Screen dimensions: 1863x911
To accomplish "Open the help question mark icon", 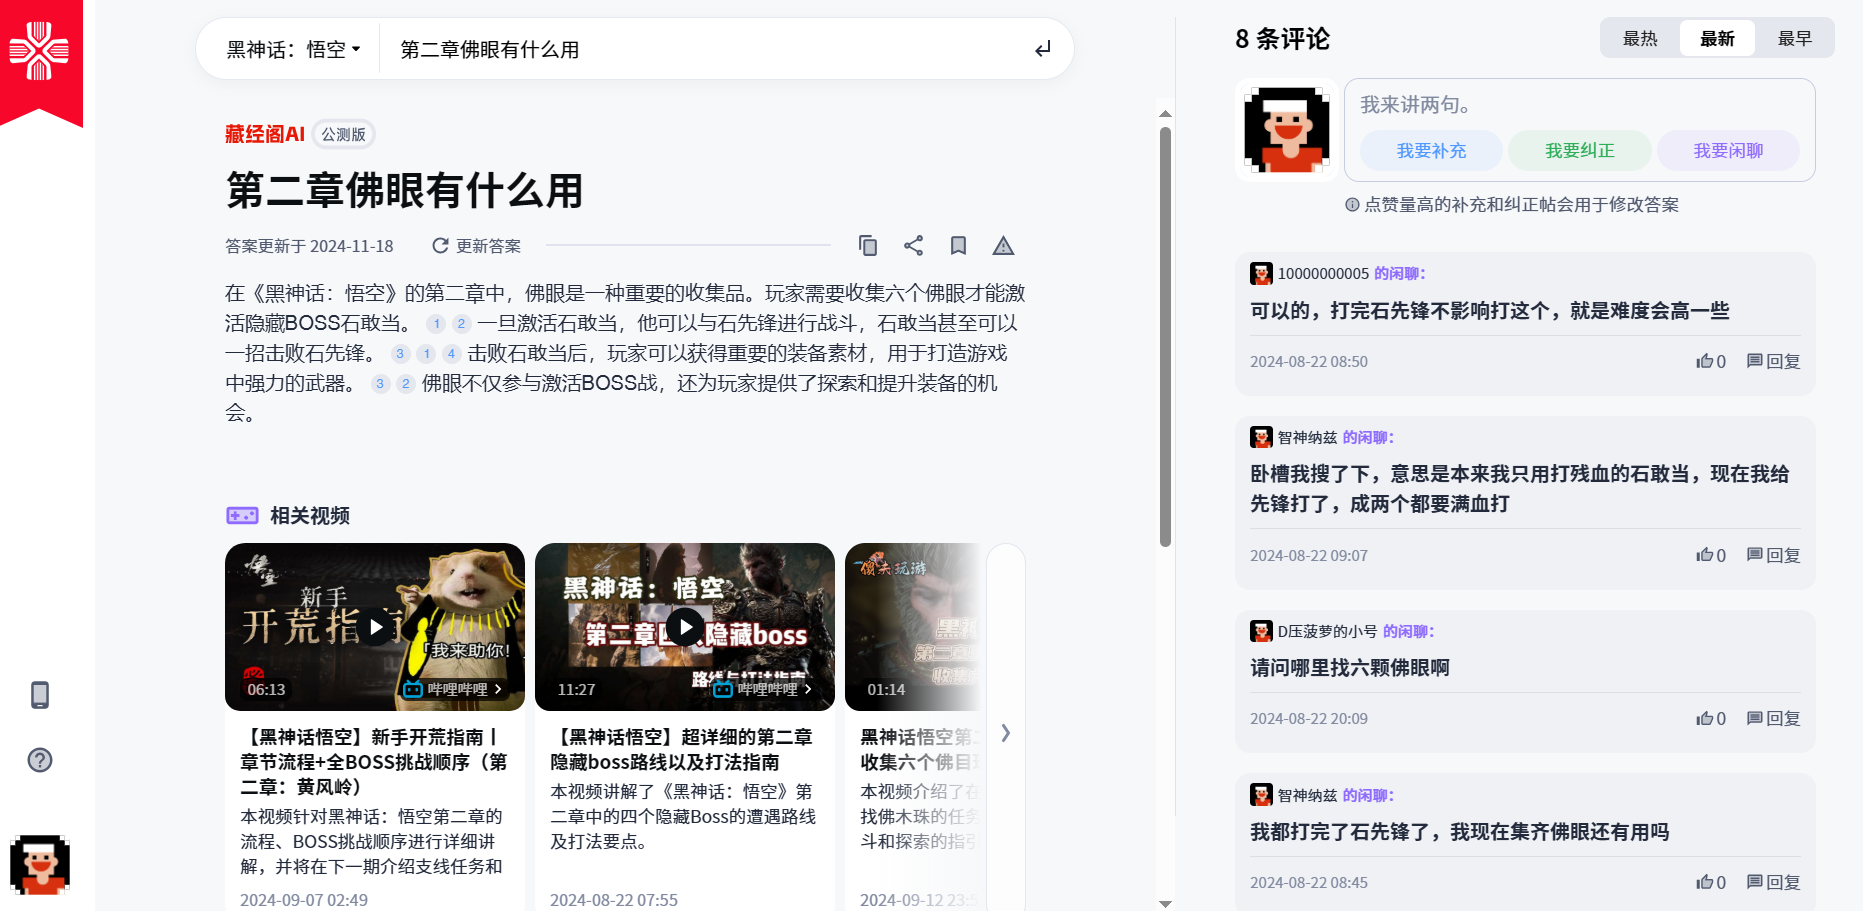I will (40, 760).
